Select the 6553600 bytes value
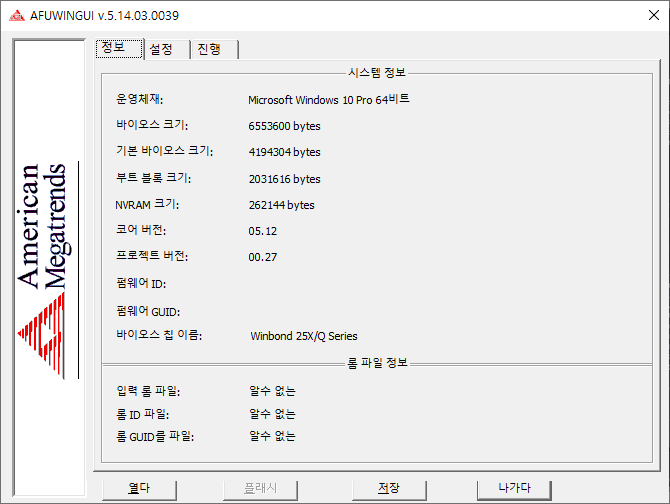The width and height of the screenshot is (670, 504). [x=284, y=126]
